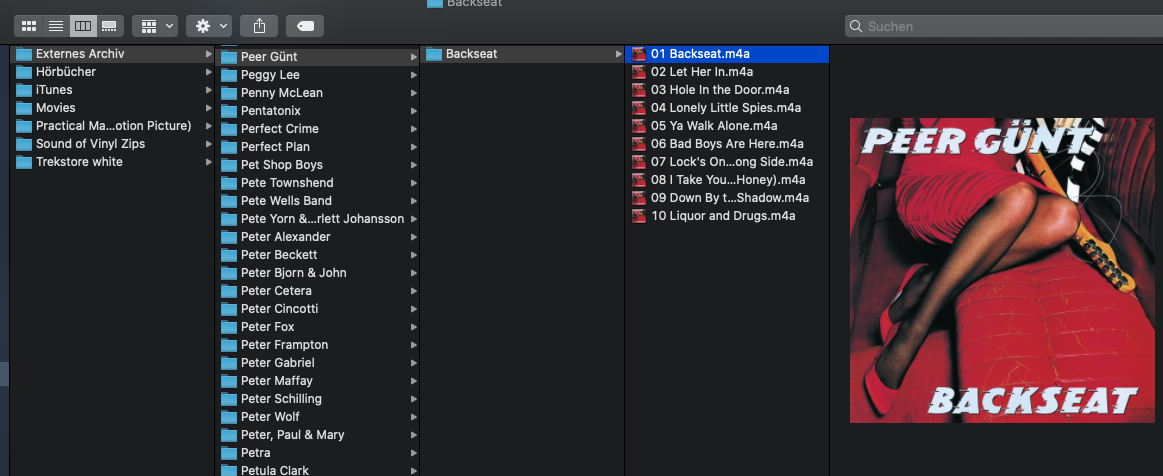Select file 05 Ya Walk Alone.m4a
The height and width of the screenshot is (476, 1163).
point(728,126)
